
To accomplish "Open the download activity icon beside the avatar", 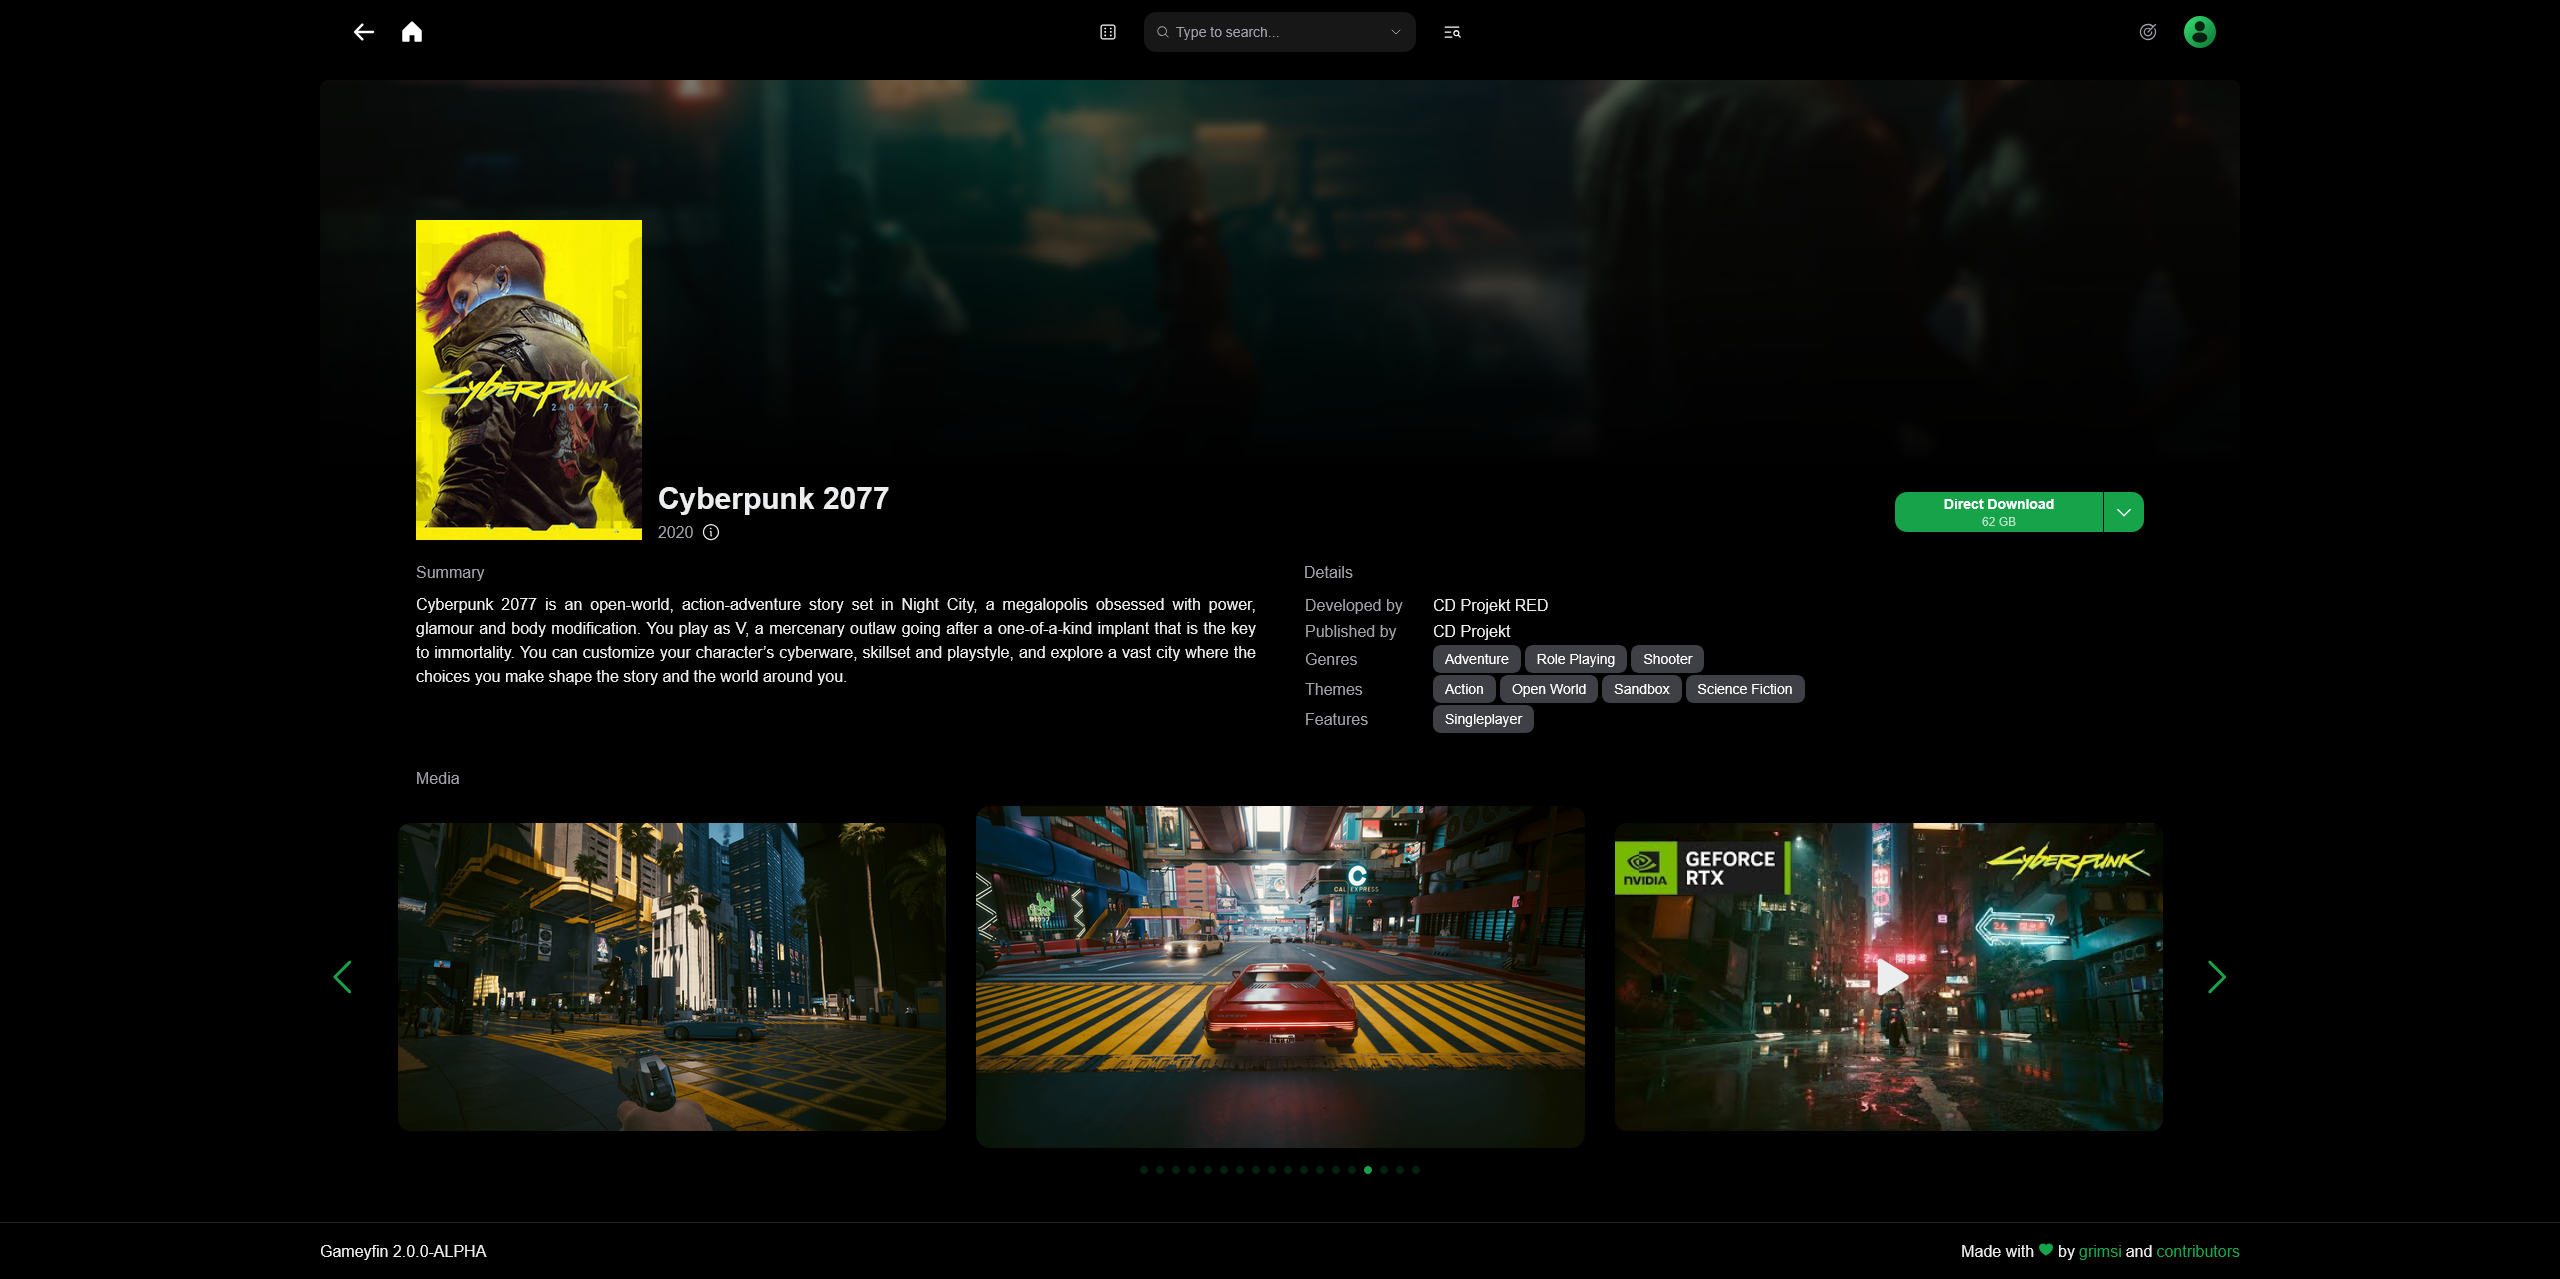I will [2147, 32].
